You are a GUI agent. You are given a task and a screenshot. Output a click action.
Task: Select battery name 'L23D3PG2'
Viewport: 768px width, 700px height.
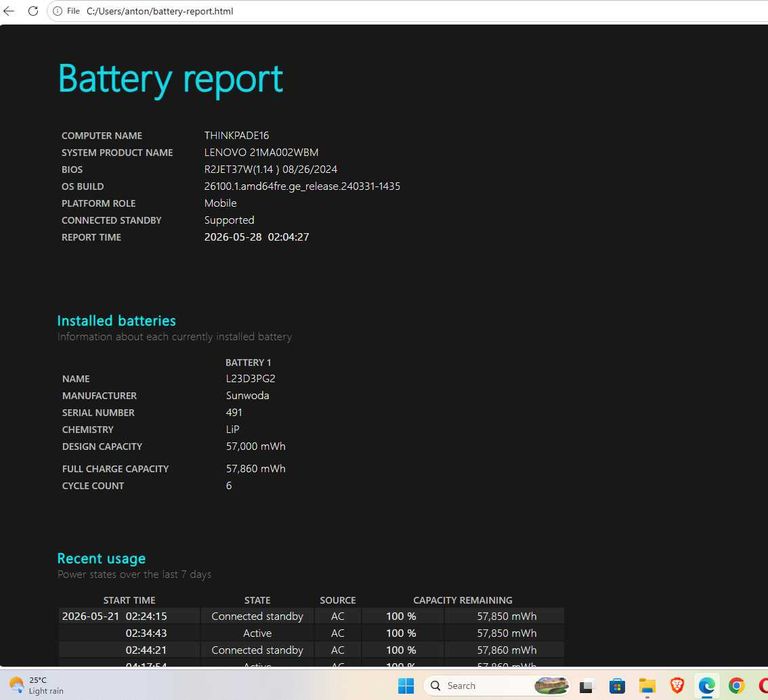tap(250, 379)
